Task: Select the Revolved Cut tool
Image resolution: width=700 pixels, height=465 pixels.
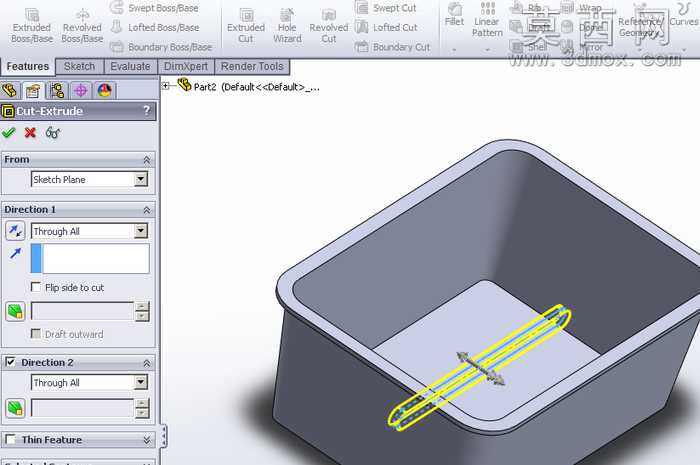Action: click(x=329, y=26)
